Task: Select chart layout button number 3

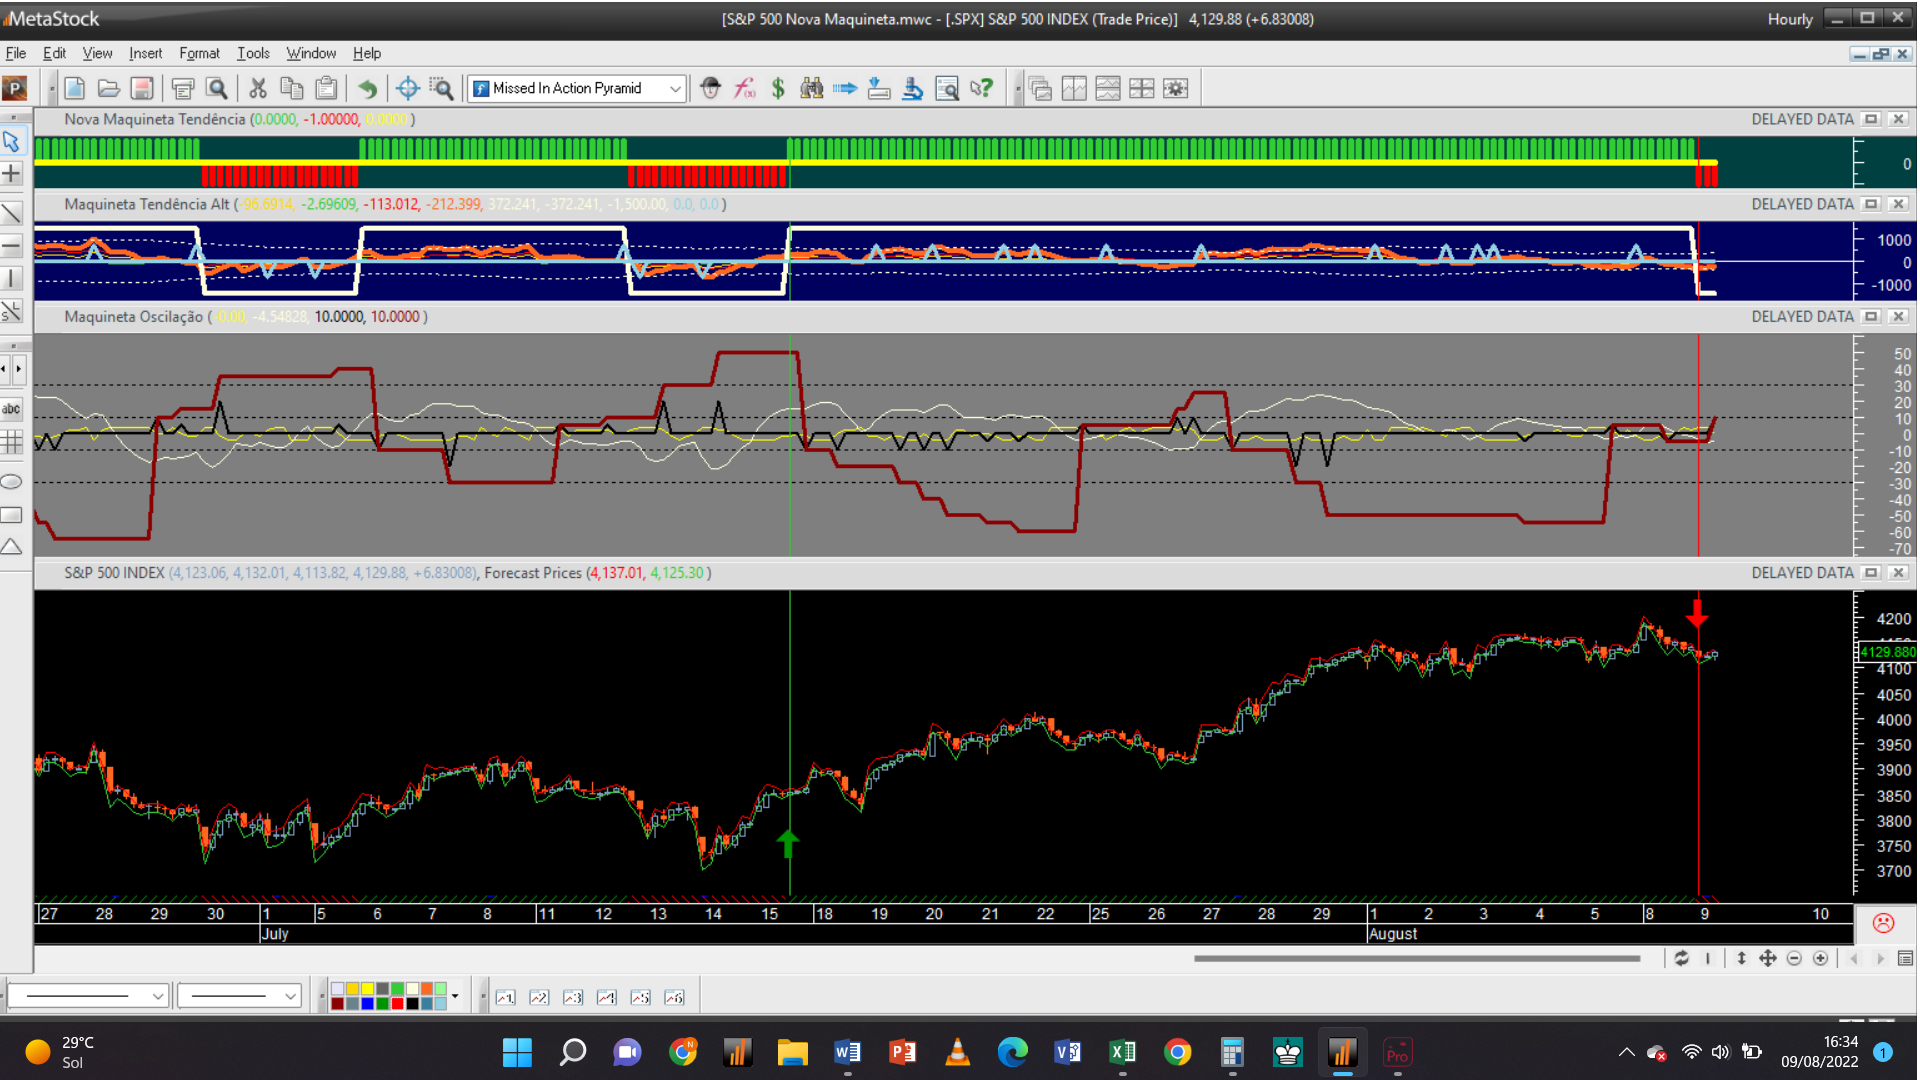Action: point(573,997)
